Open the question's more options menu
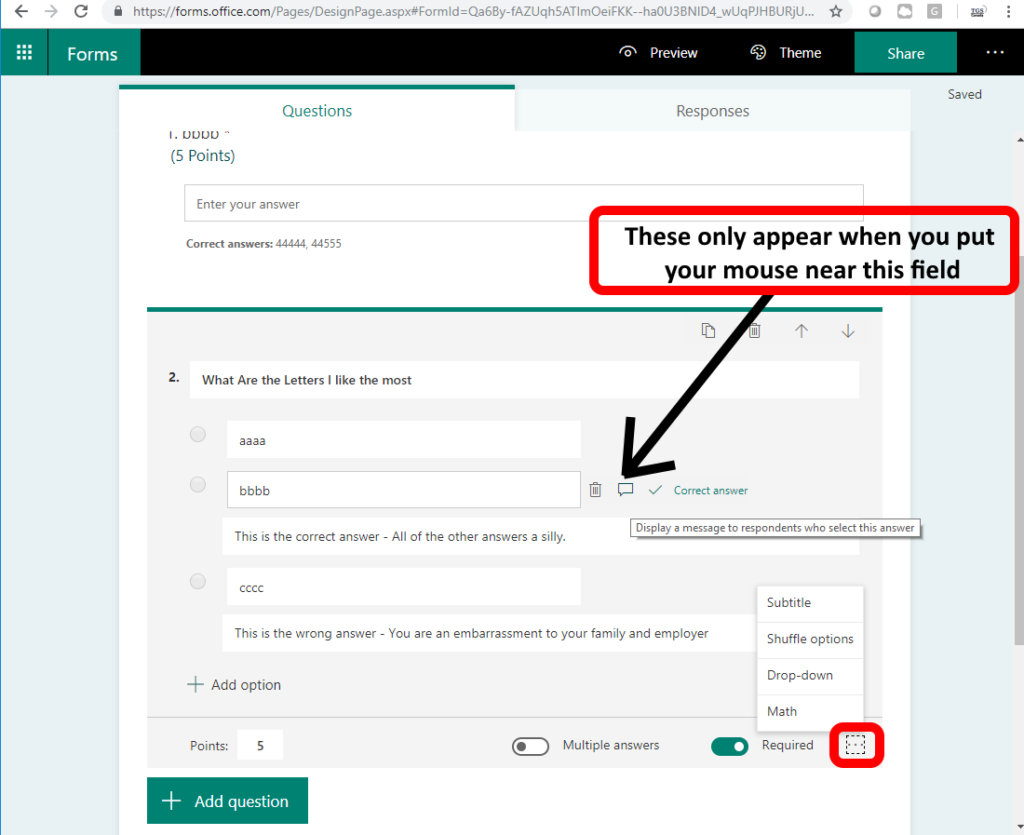1024x835 pixels. pos(856,745)
